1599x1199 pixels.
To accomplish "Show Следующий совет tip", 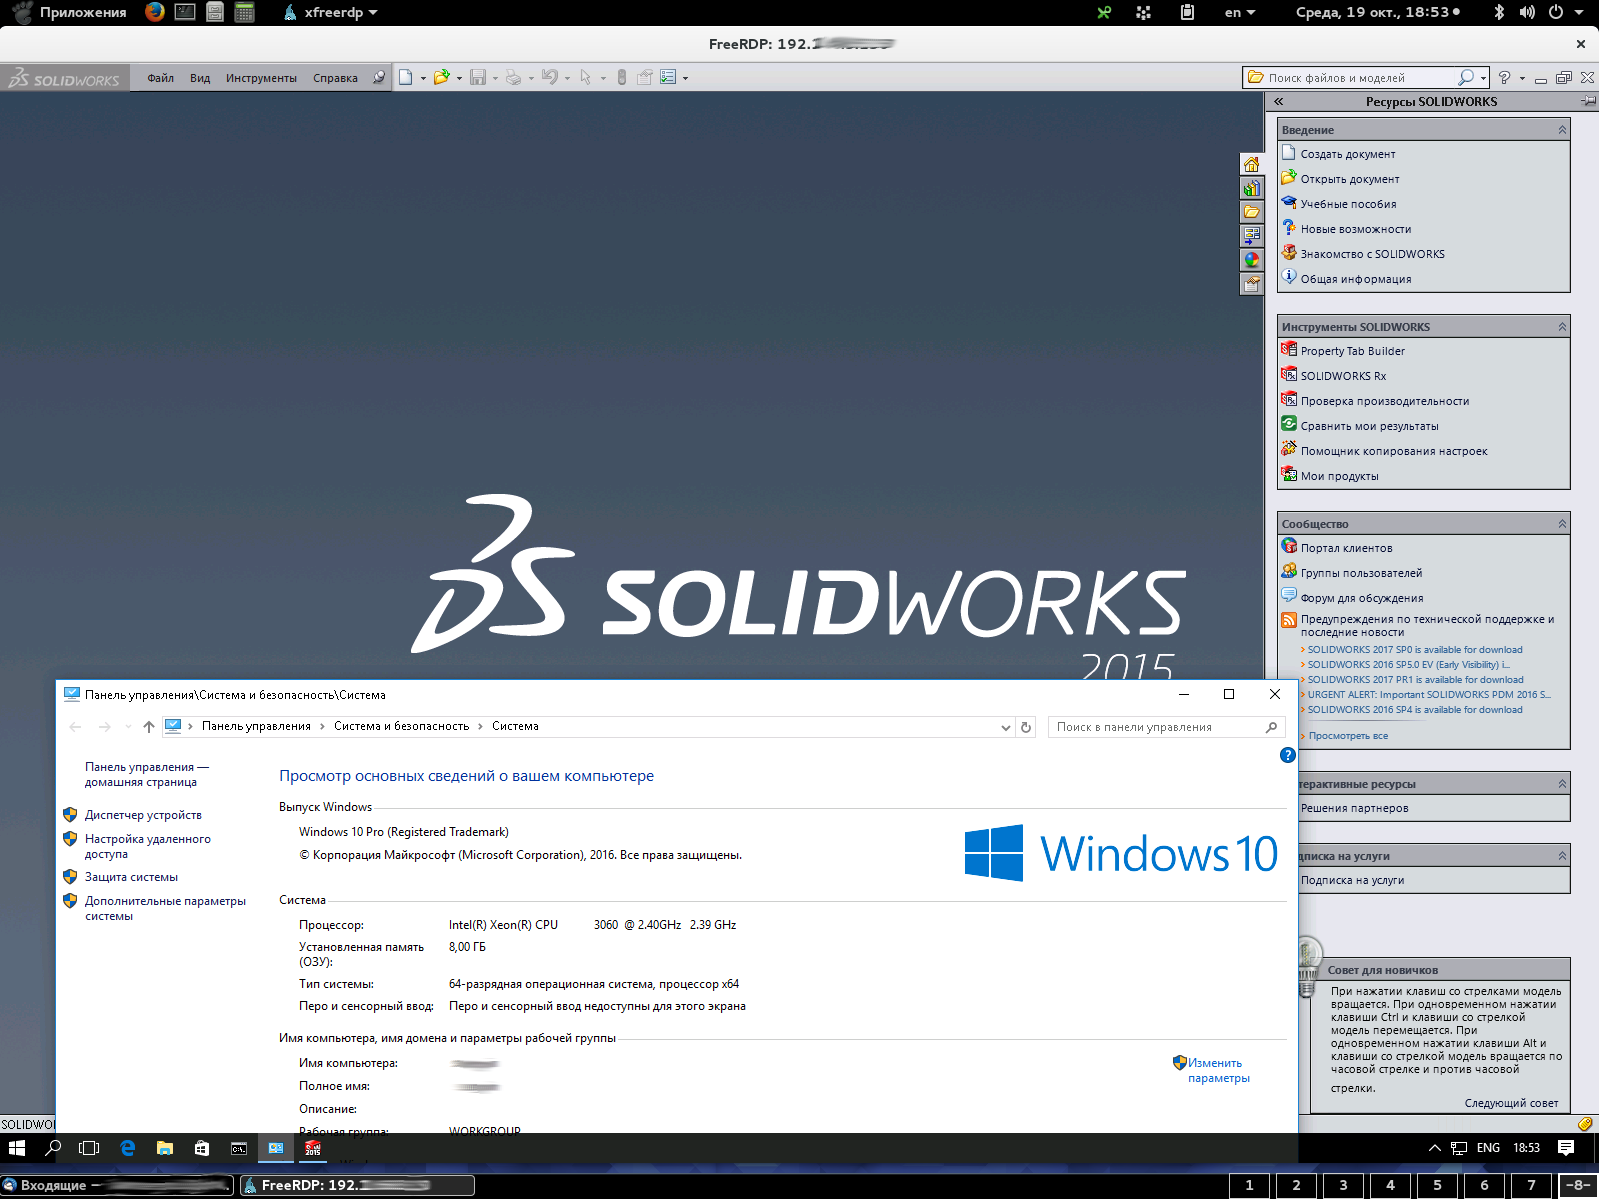I will point(1511,1103).
